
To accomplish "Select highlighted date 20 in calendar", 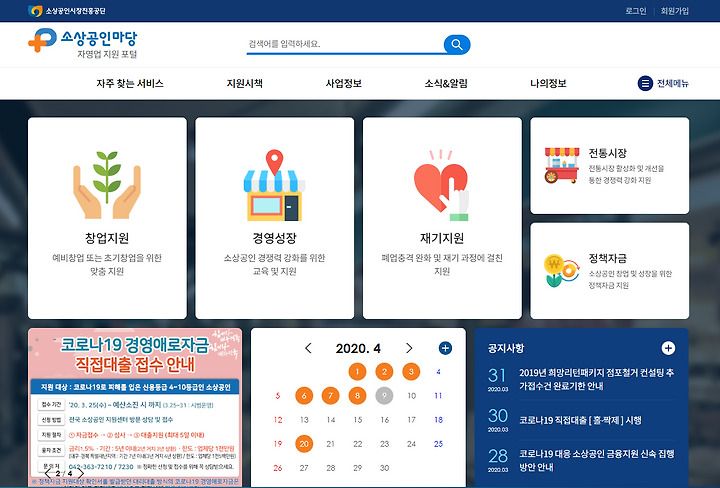I will pyautogui.click(x=304, y=443).
